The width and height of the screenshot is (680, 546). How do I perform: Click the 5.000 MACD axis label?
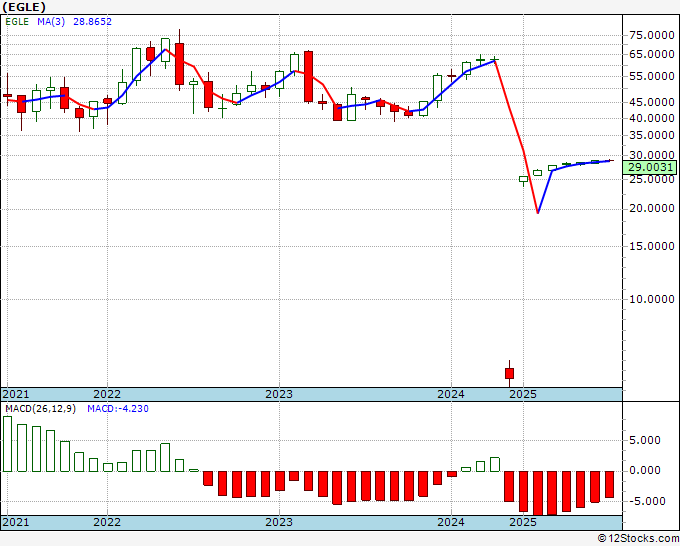coord(644,440)
